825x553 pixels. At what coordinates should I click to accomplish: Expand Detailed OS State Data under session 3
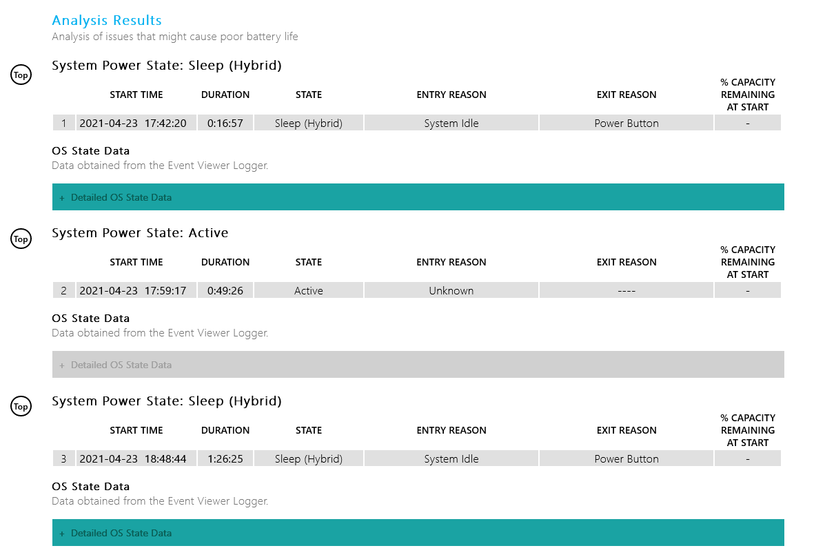pyautogui.click(x=418, y=532)
